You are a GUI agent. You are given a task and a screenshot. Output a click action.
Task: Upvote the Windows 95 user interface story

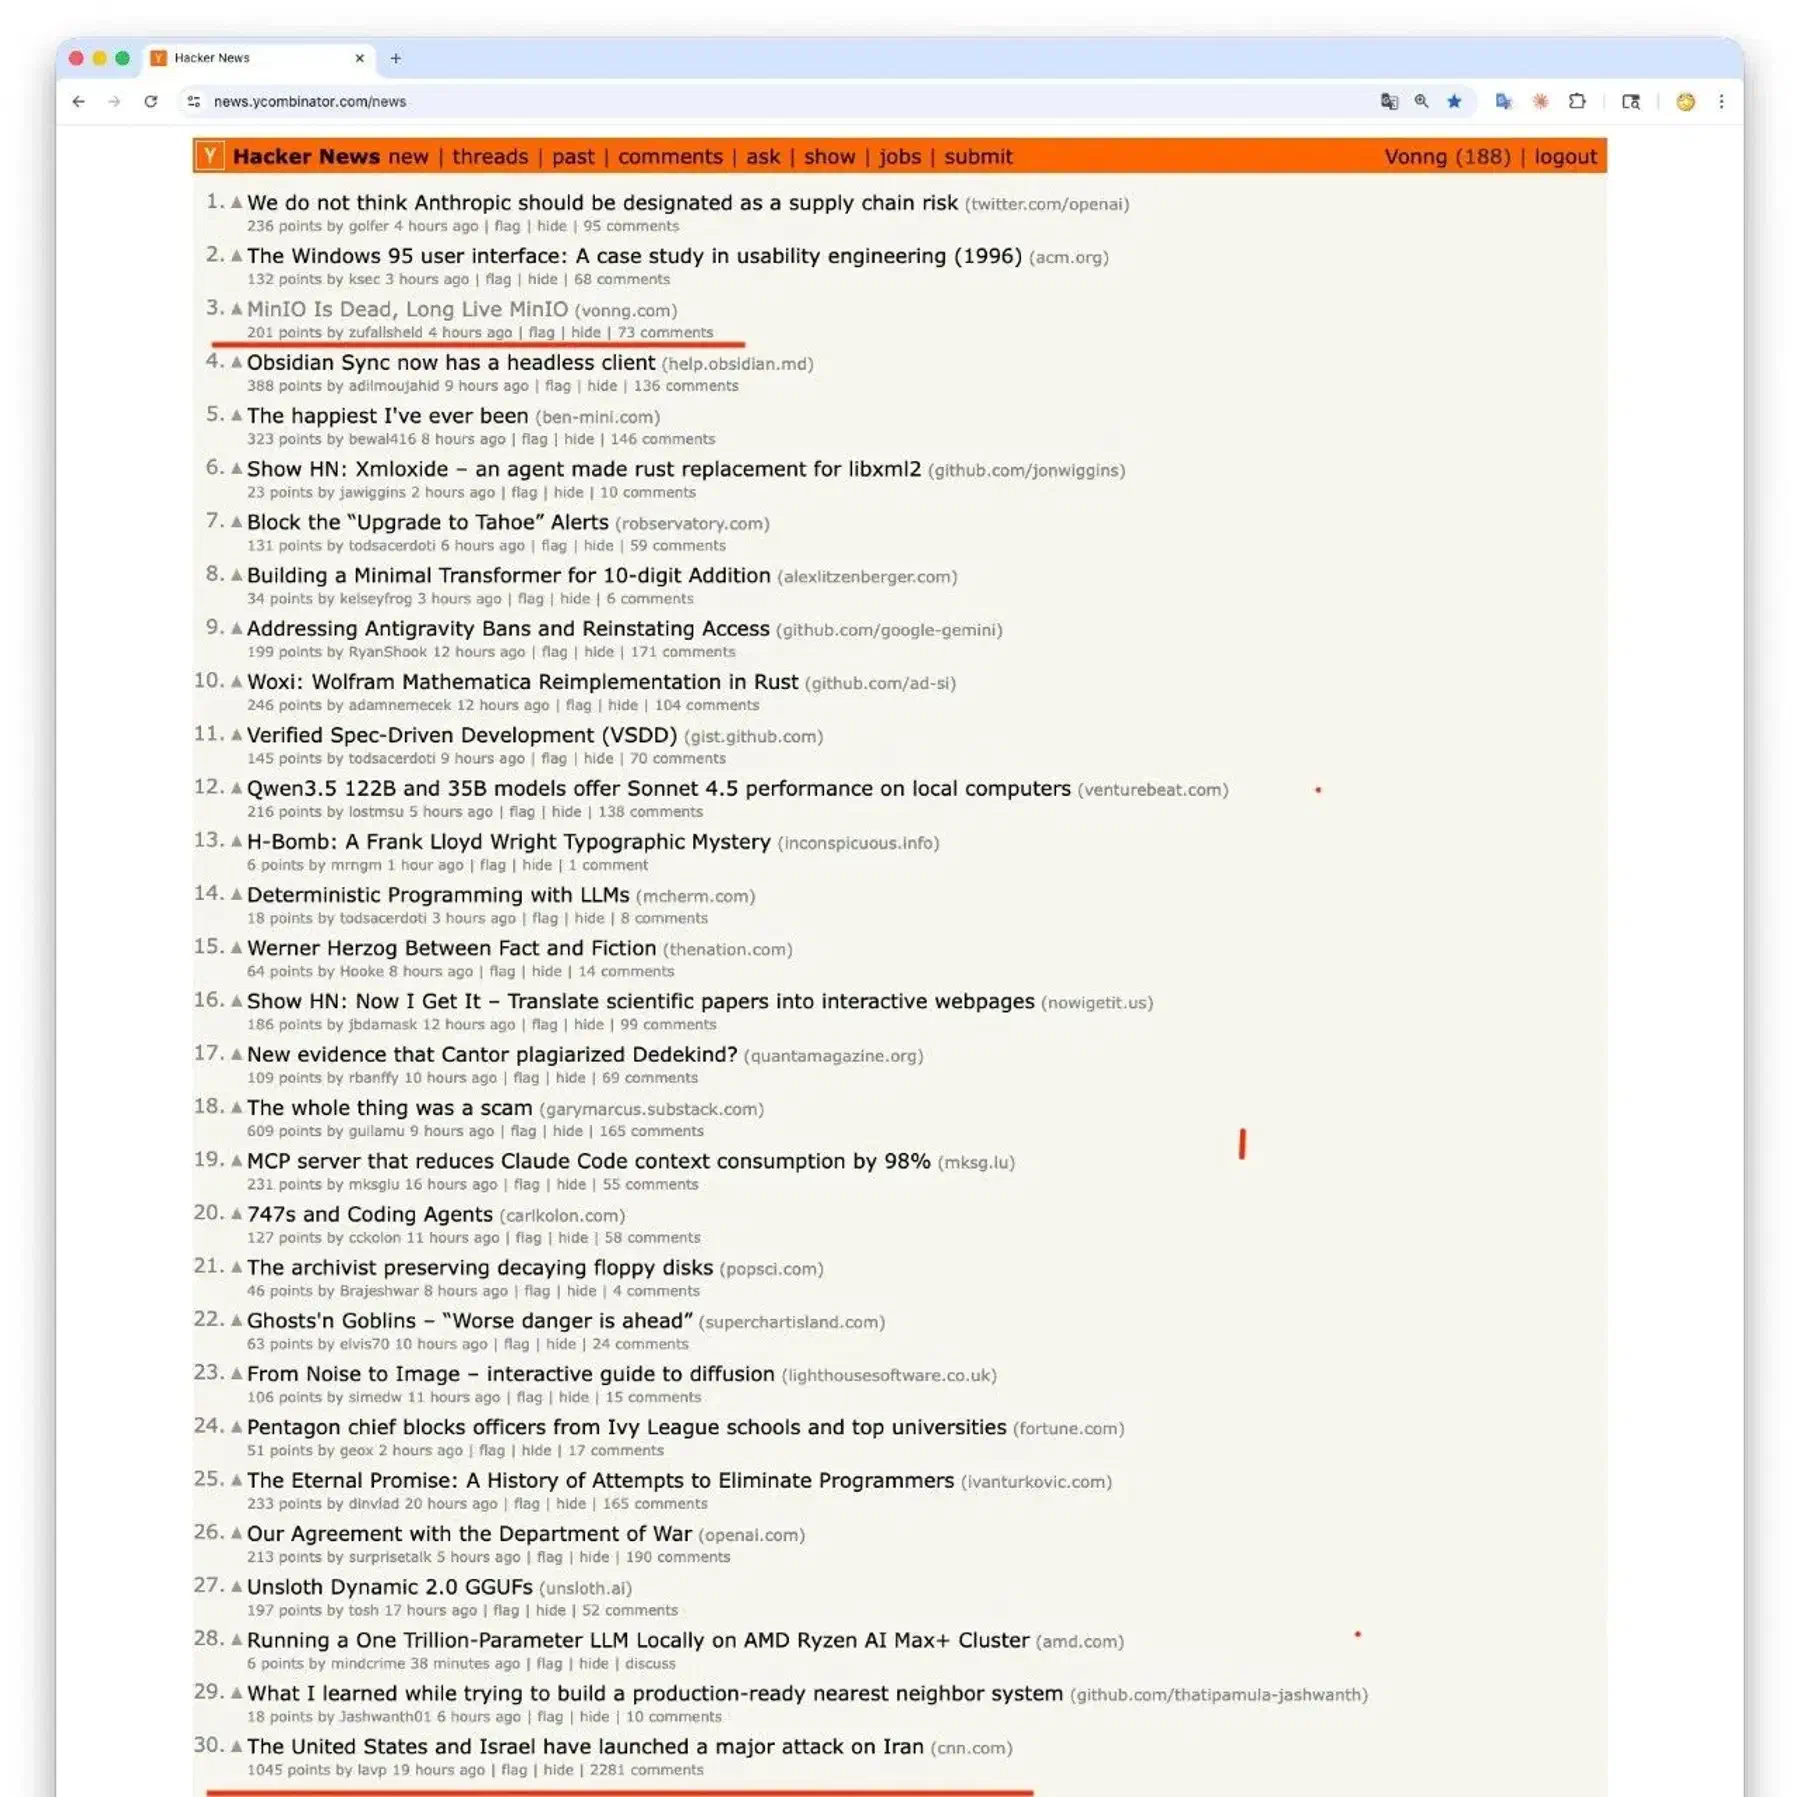click(236, 256)
